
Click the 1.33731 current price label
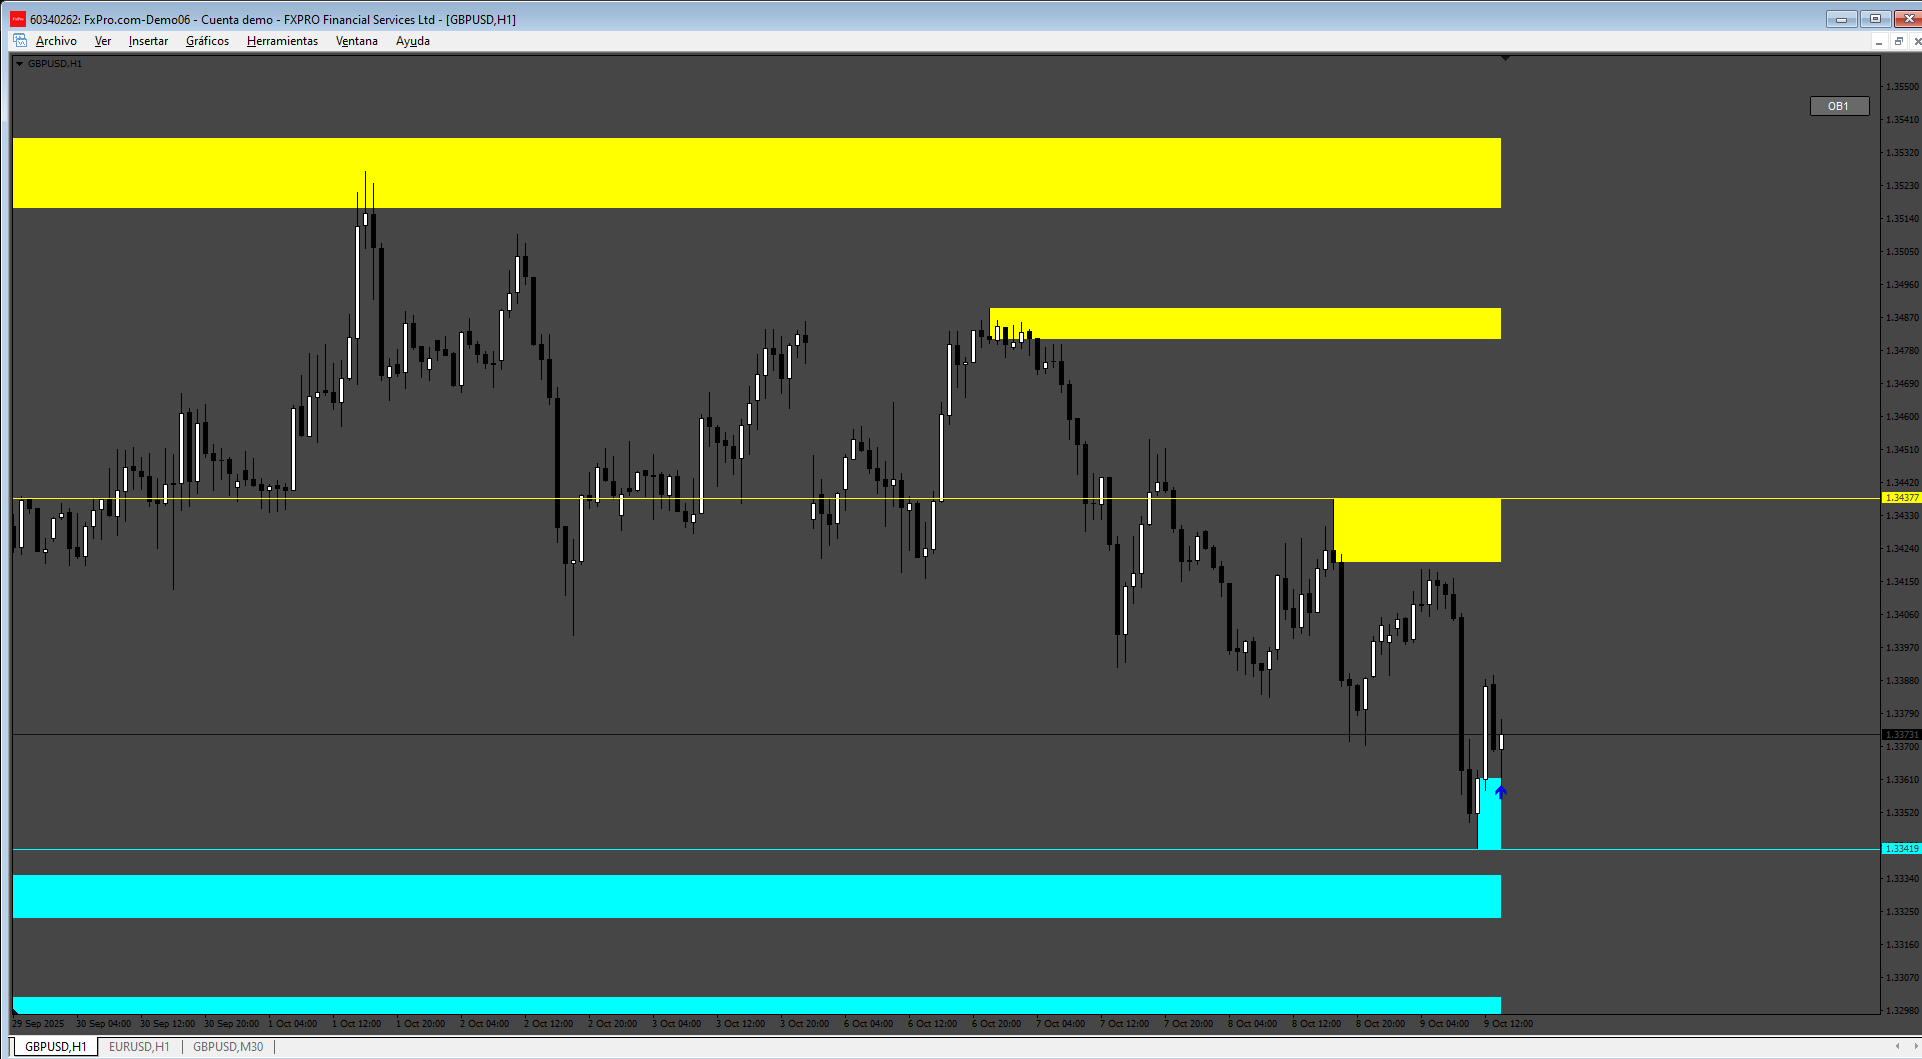tap(1901, 735)
